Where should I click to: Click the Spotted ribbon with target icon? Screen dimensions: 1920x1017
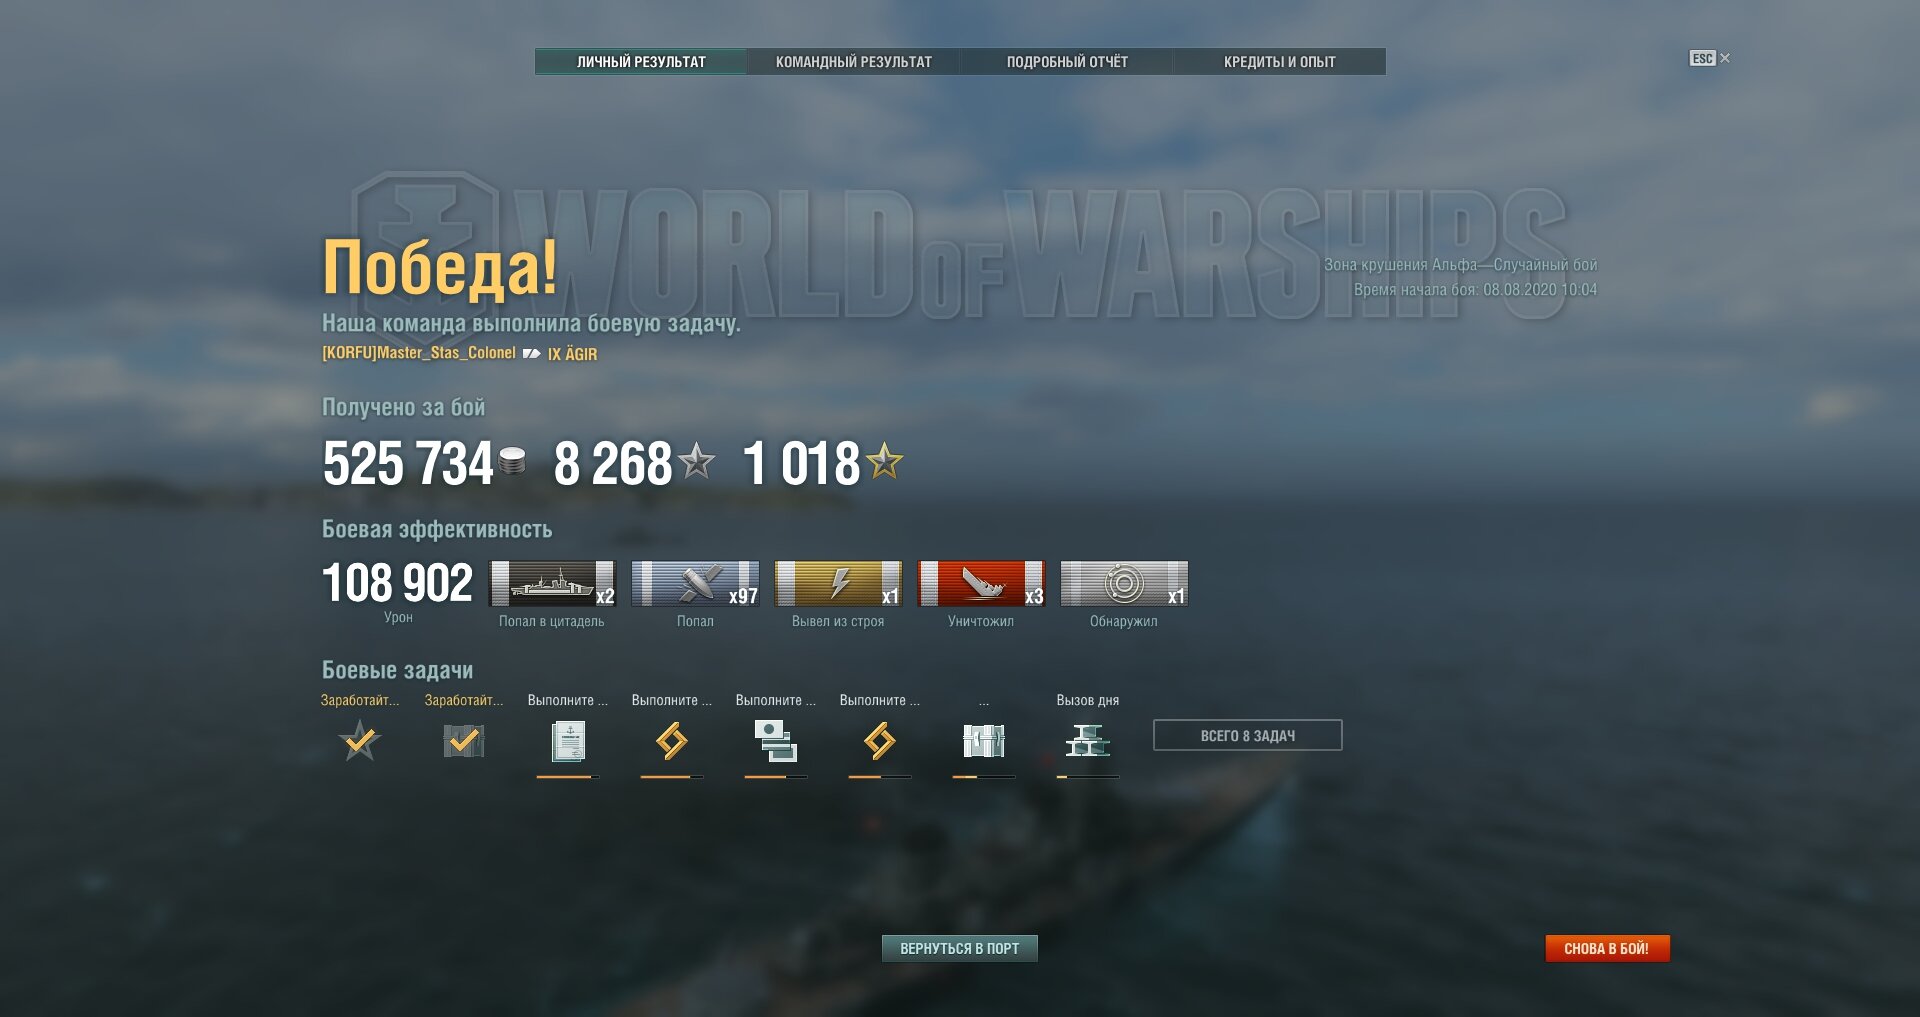pos(1124,584)
